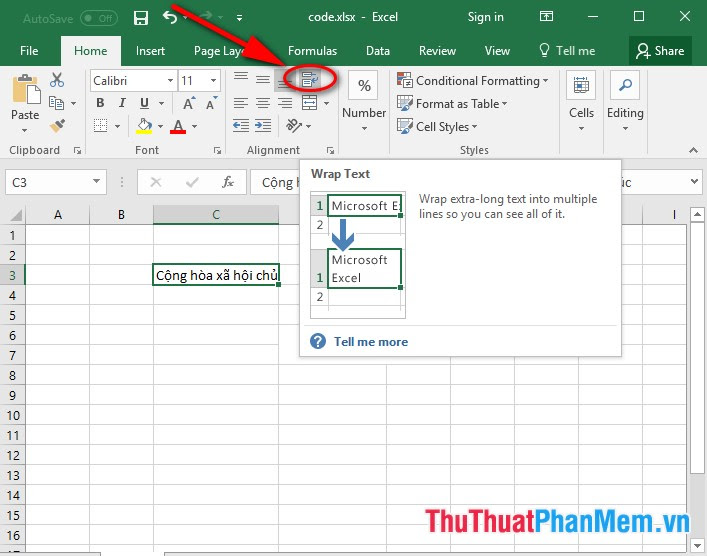707x556 pixels.
Task: Increase indent
Action: [263, 125]
